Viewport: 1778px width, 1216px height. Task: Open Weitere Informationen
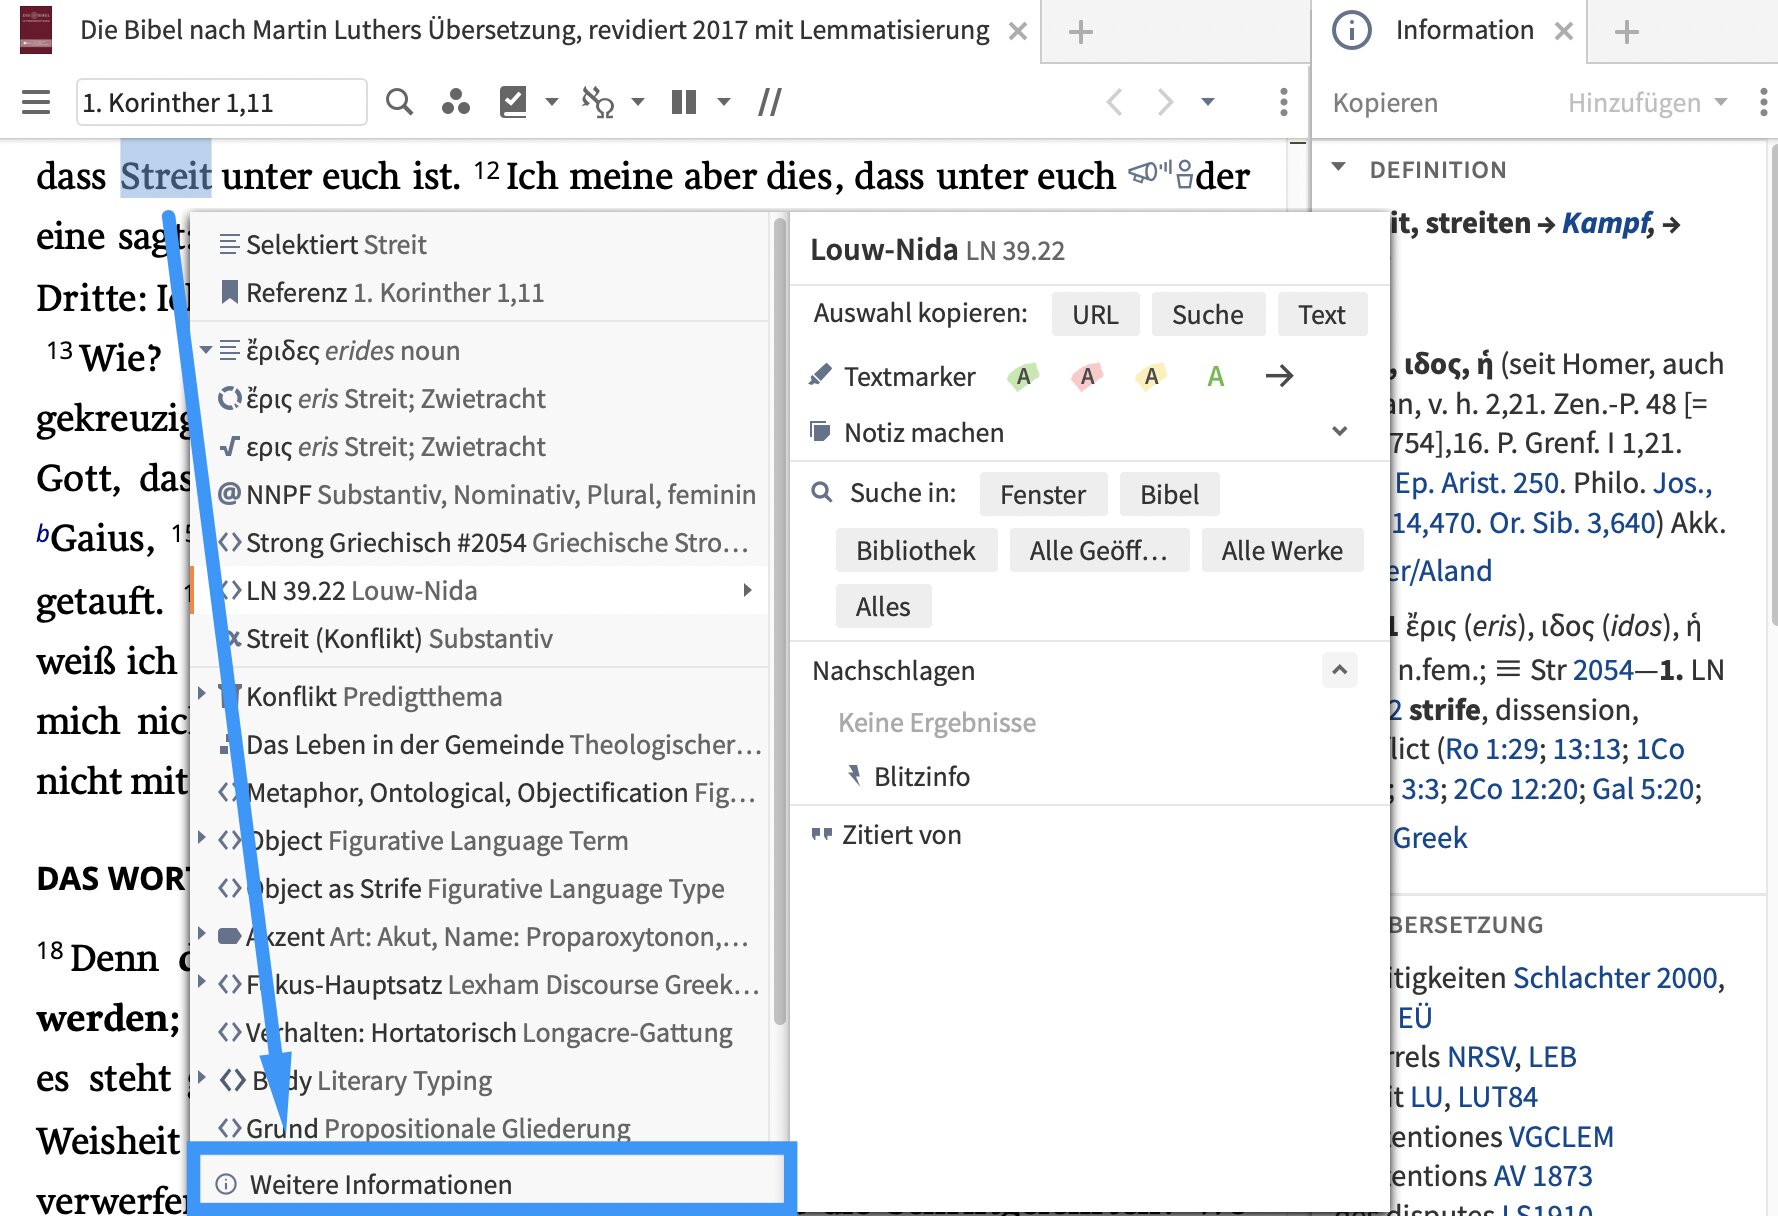click(x=492, y=1184)
